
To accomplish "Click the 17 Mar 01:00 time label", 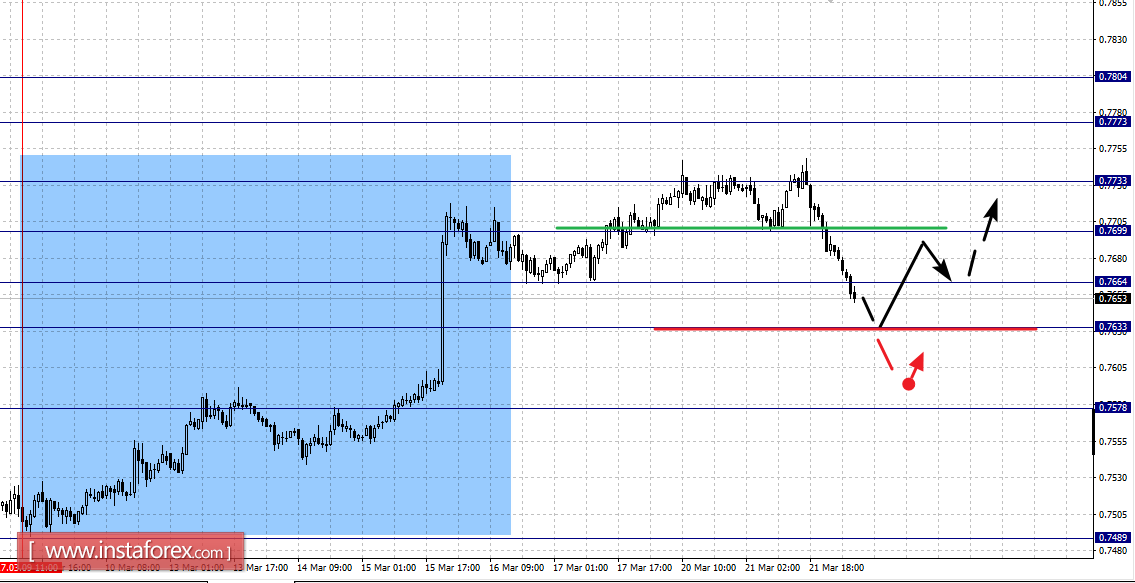I will coord(581,567).
